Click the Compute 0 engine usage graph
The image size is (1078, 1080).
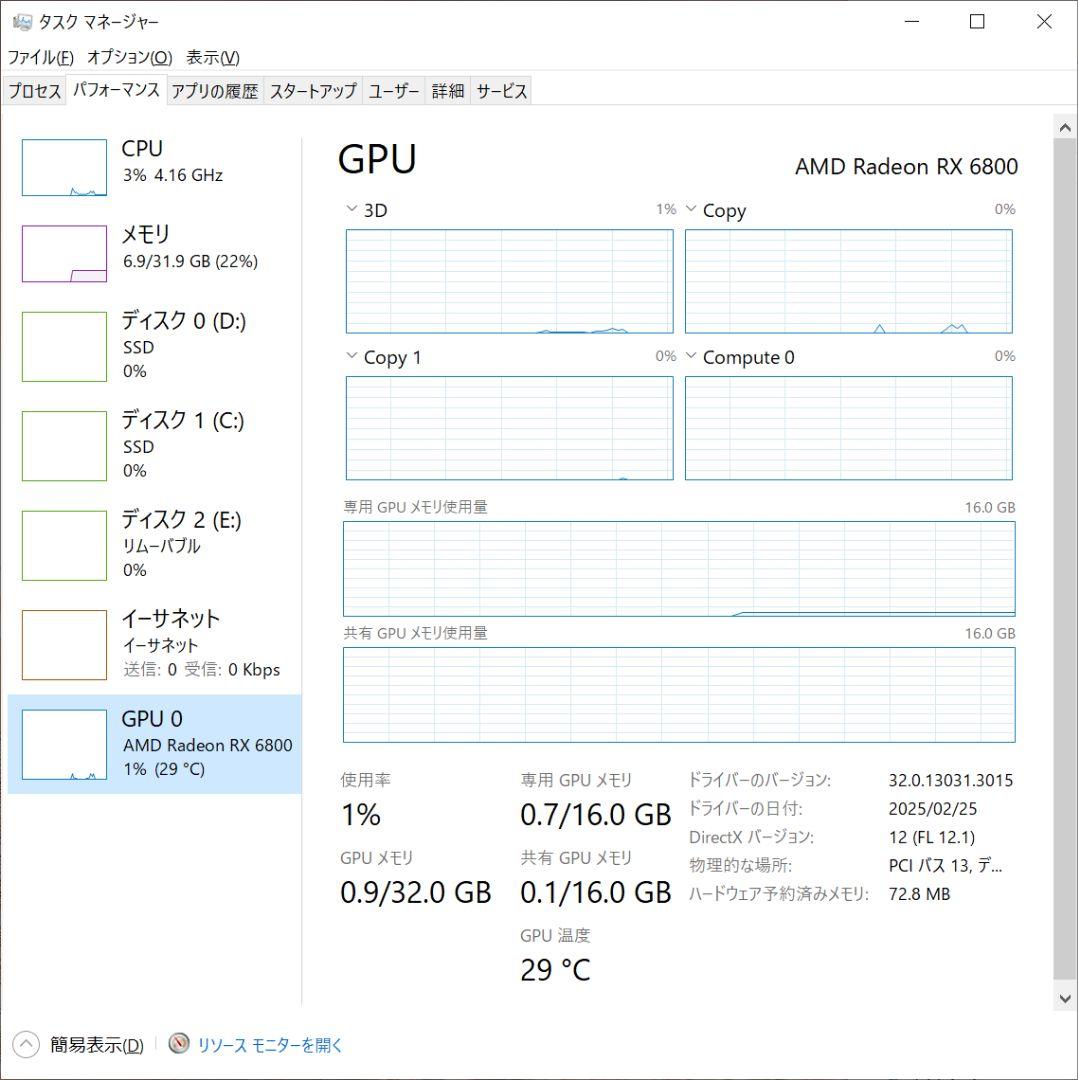tap(849, 428)
